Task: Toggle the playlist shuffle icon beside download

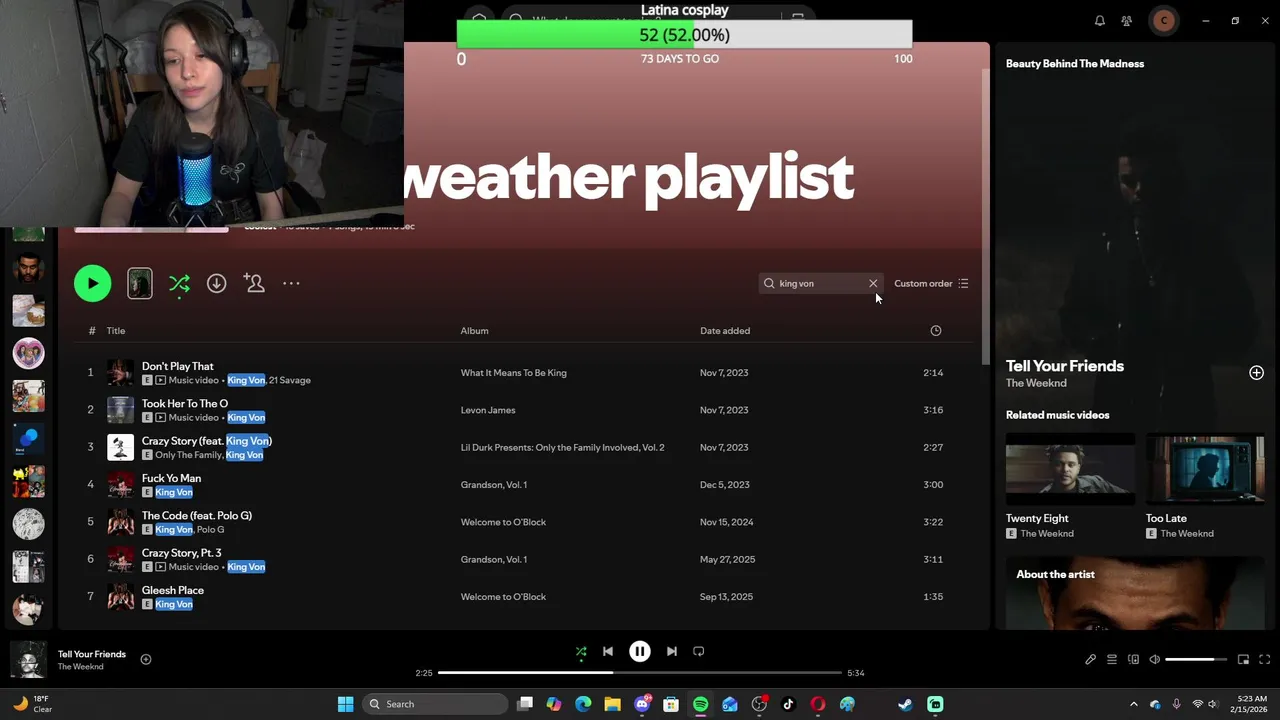Action: pyautogui.click(x=179, y=284)
